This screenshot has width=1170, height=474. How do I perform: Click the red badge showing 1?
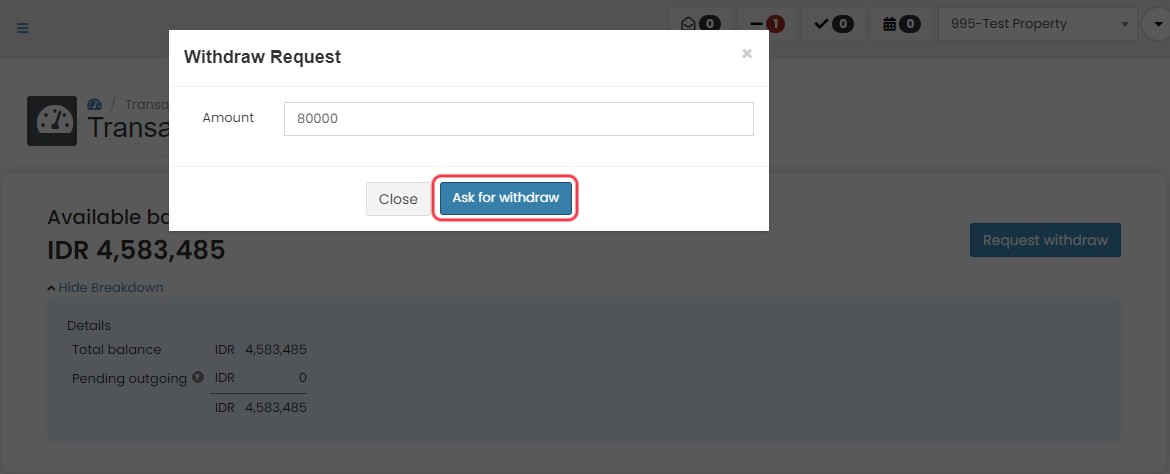coord(775,24)
